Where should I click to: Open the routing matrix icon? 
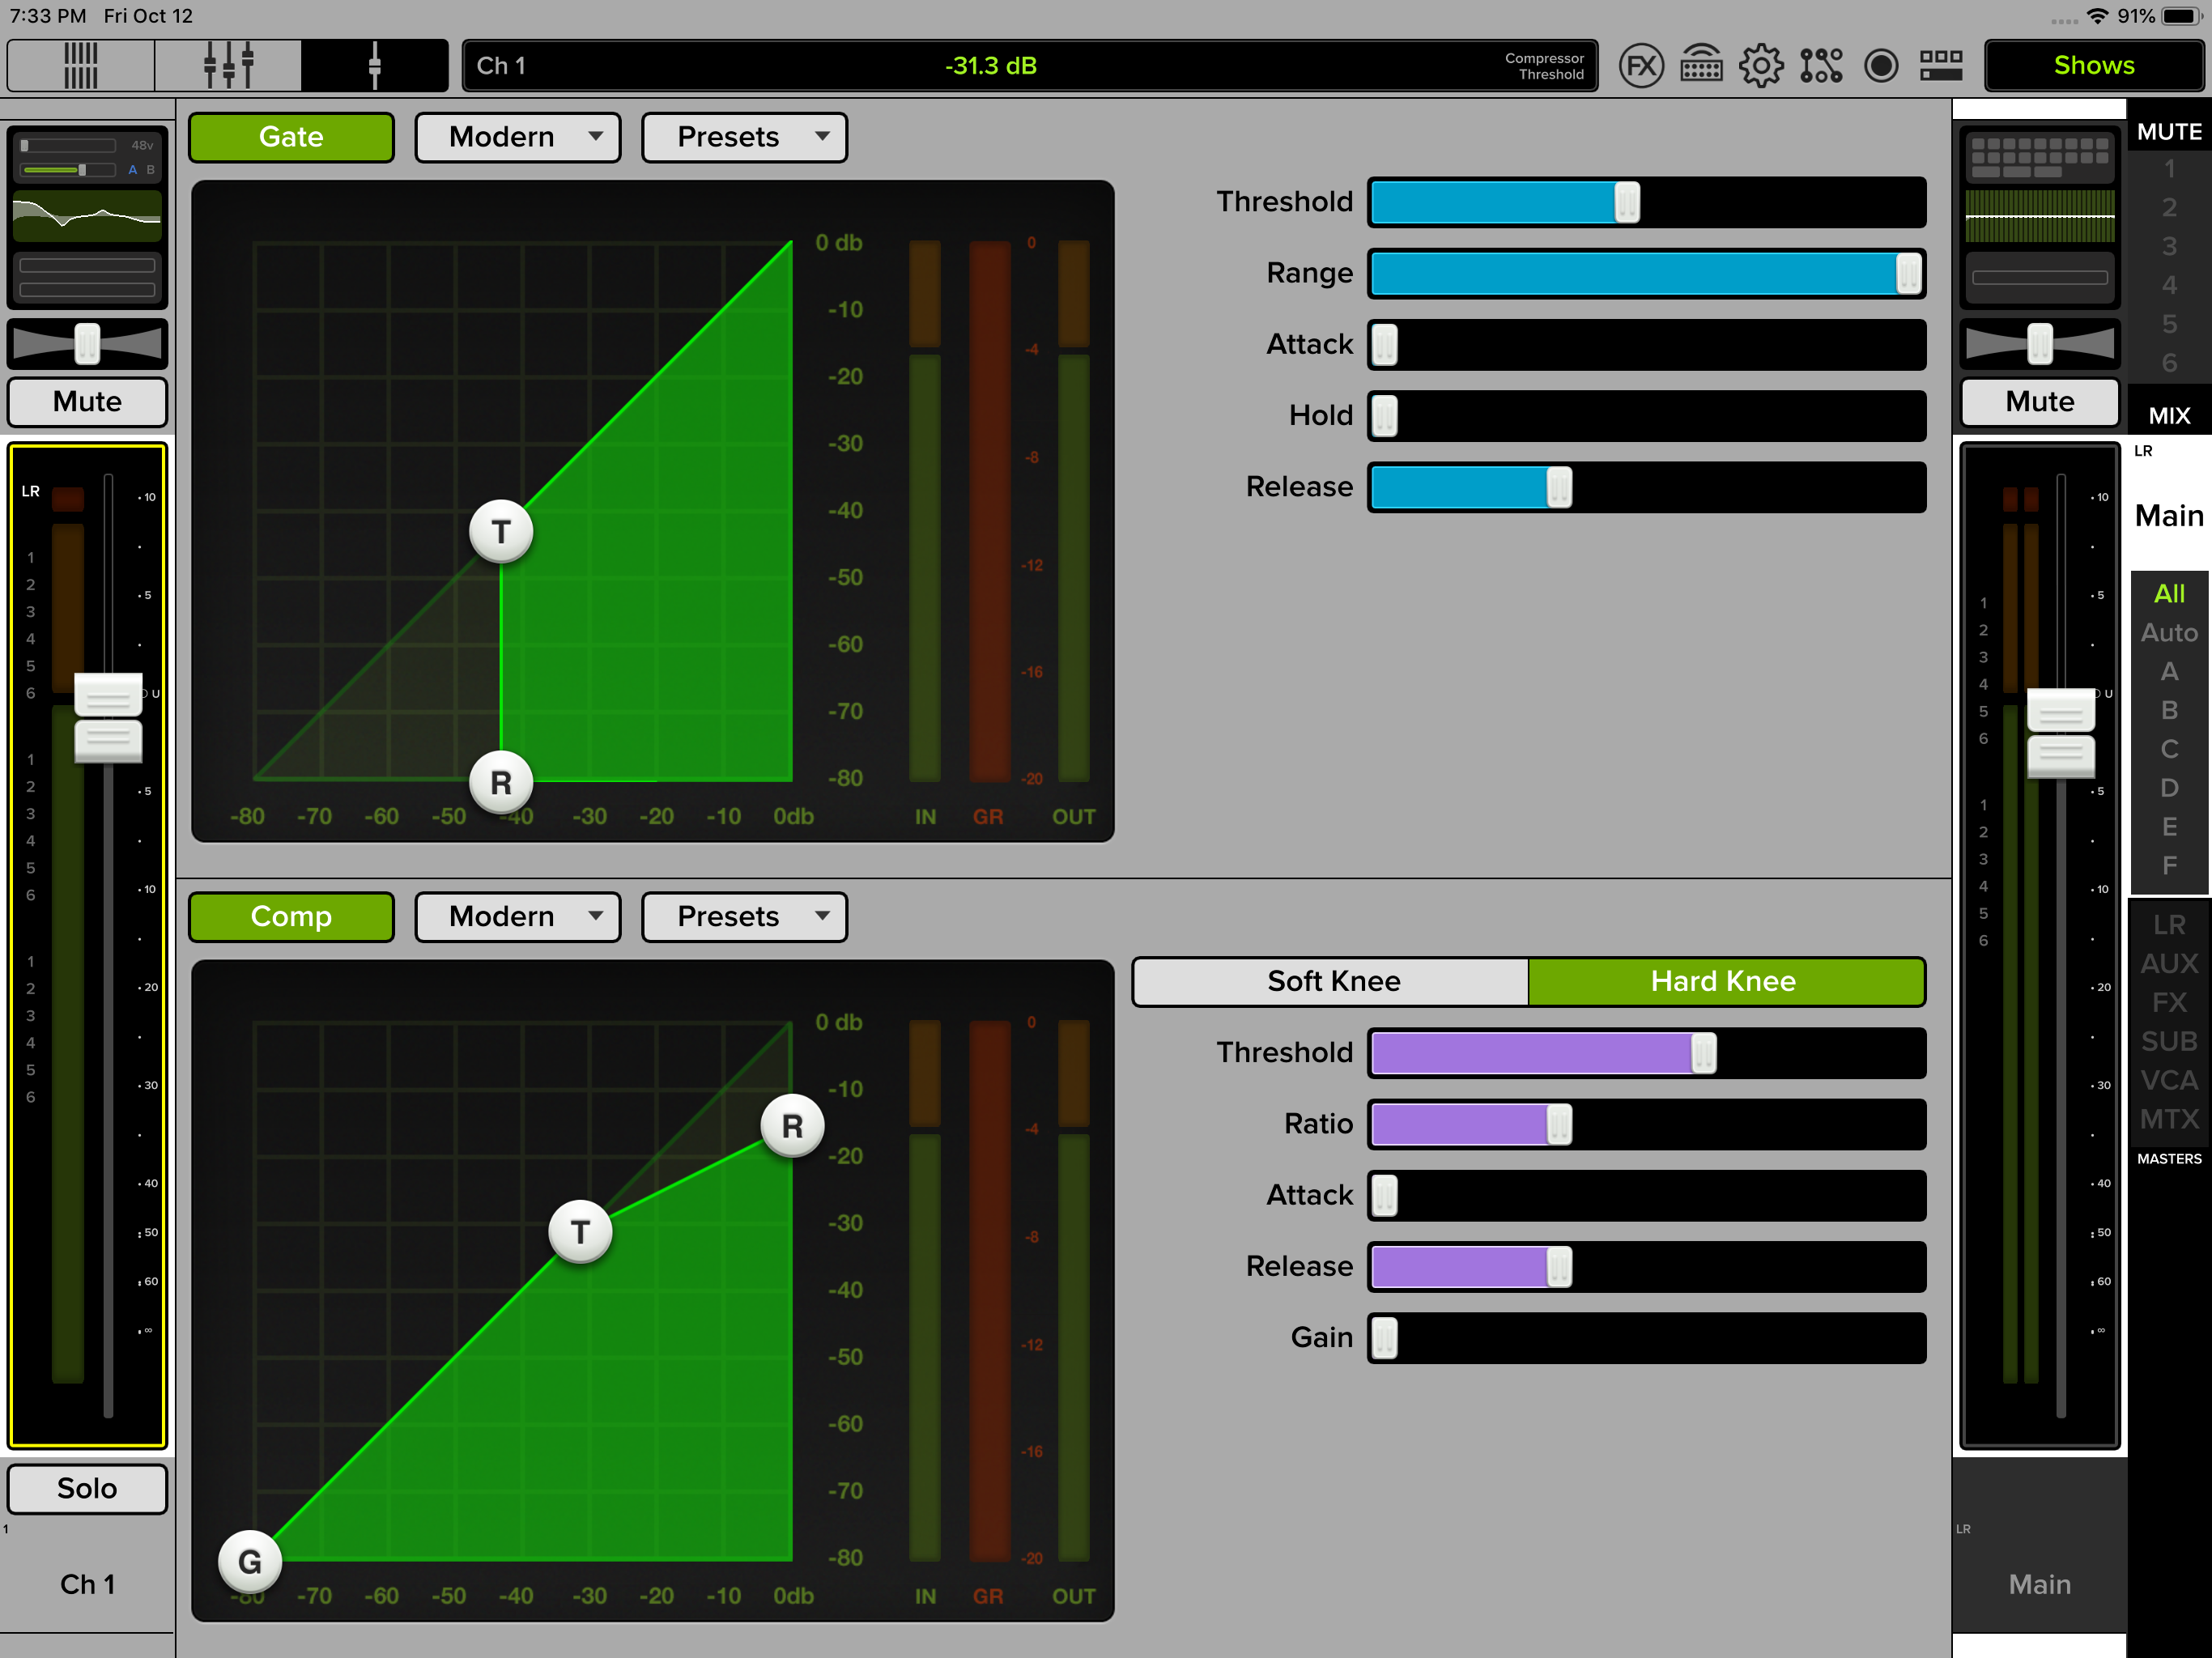(x=1820, y=66)
